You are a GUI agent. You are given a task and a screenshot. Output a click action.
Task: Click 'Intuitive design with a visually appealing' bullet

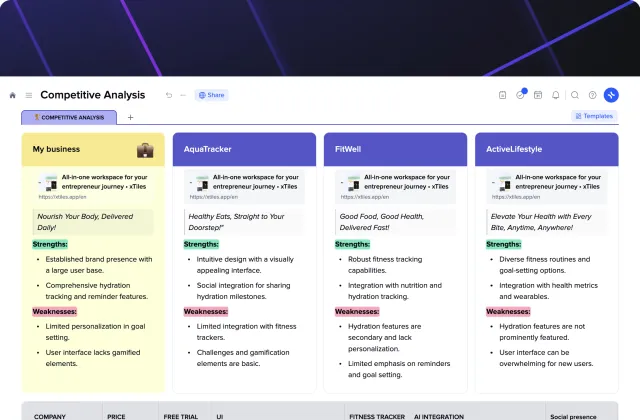[x=245, y=264]
